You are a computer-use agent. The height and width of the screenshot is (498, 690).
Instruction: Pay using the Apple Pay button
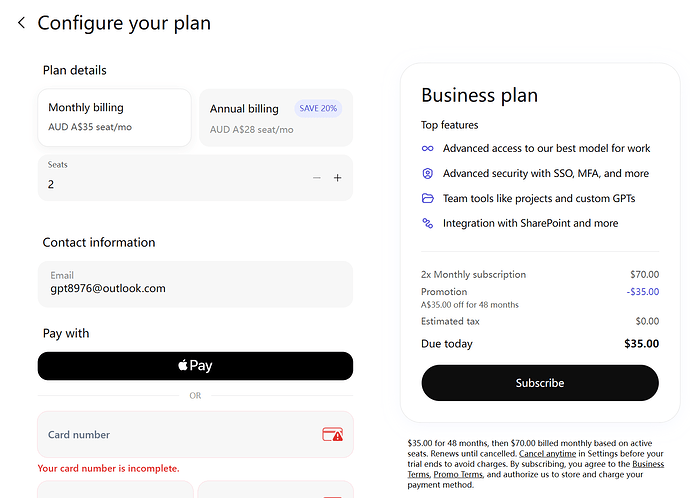(x=195, y=366)
